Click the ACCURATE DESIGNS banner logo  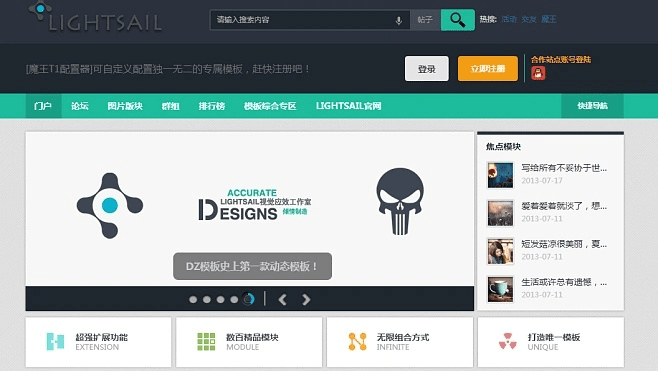pos(255,204)
